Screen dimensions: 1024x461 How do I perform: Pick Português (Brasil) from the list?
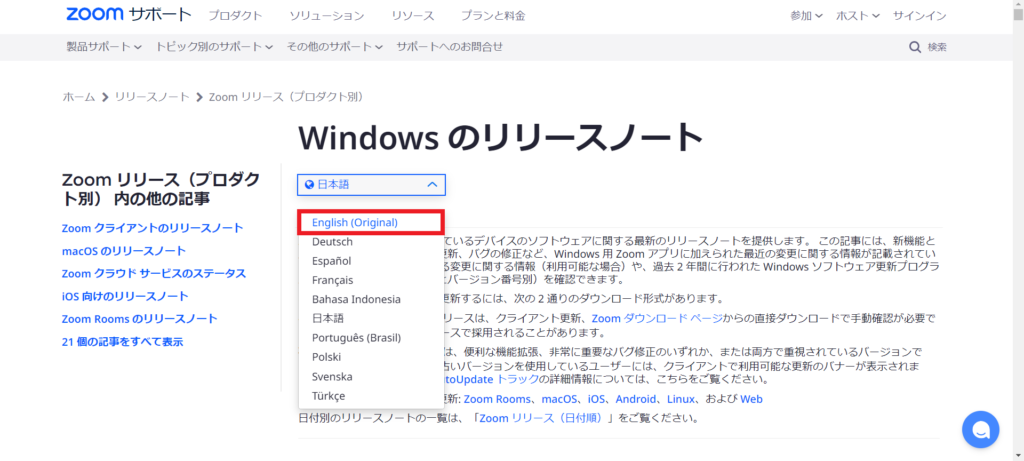[x=356, y=338]
